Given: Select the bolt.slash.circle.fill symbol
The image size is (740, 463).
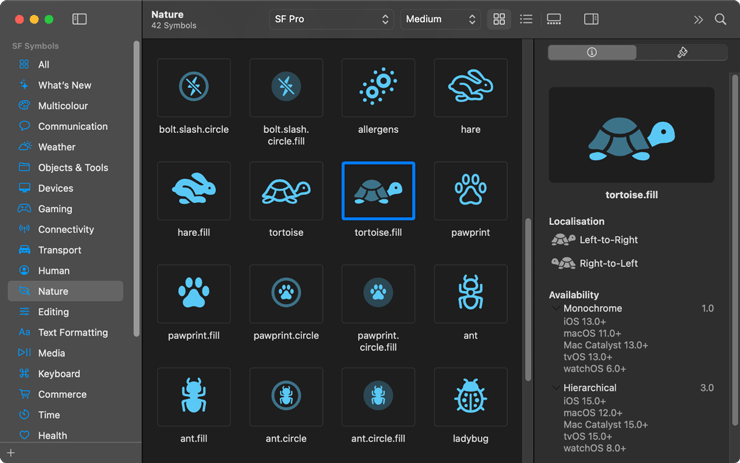Looking at the screenshot, I should (286, 87).
